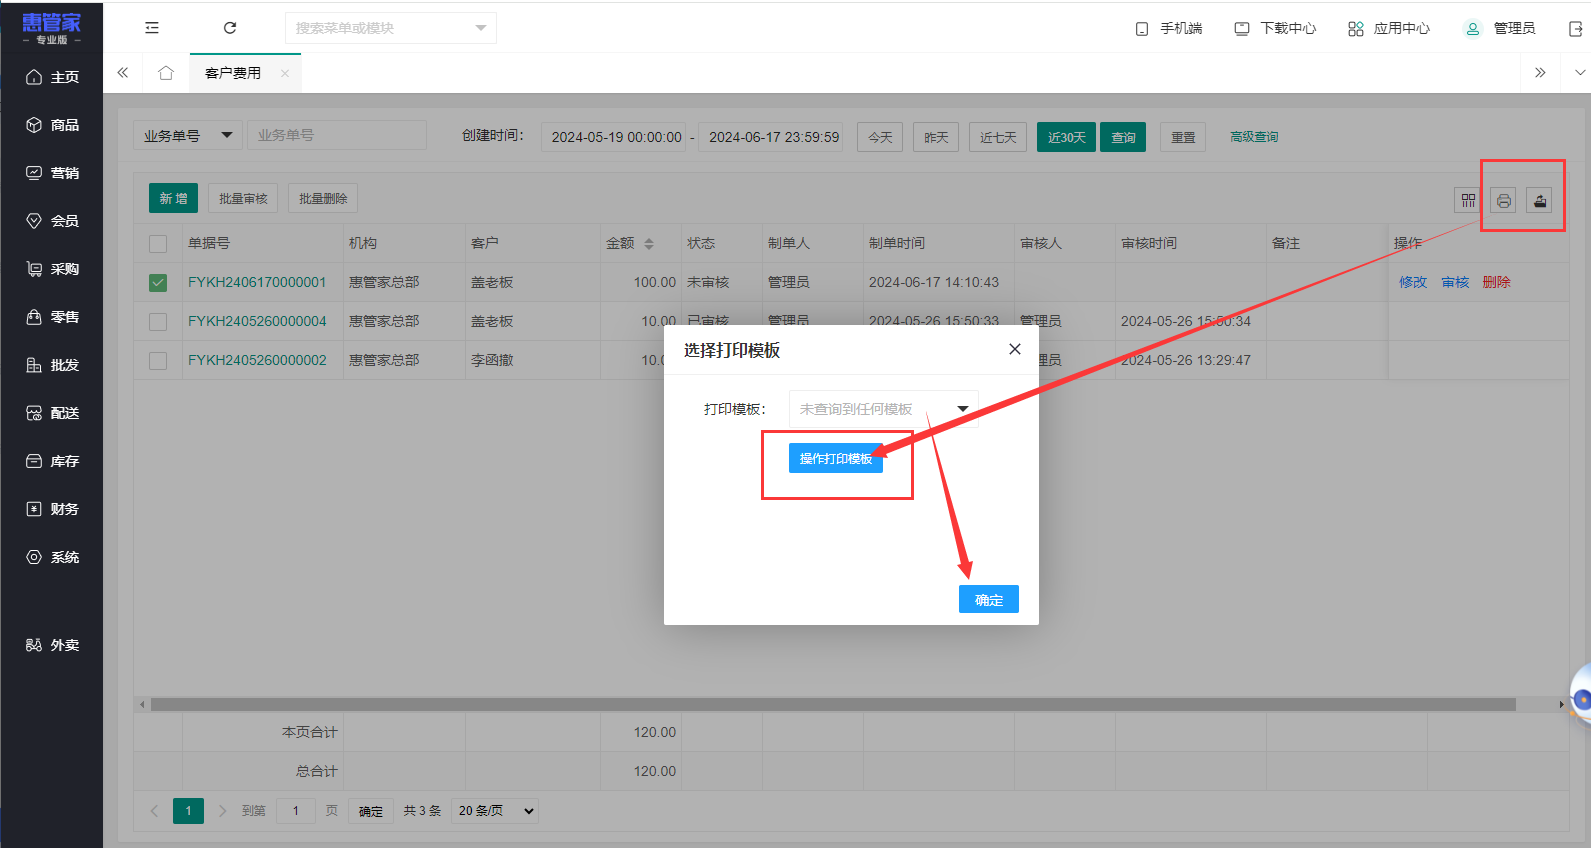Open the 外卖 takeout sidebar item
This screenshot has height=848, width=1591.
pos(52,645)
